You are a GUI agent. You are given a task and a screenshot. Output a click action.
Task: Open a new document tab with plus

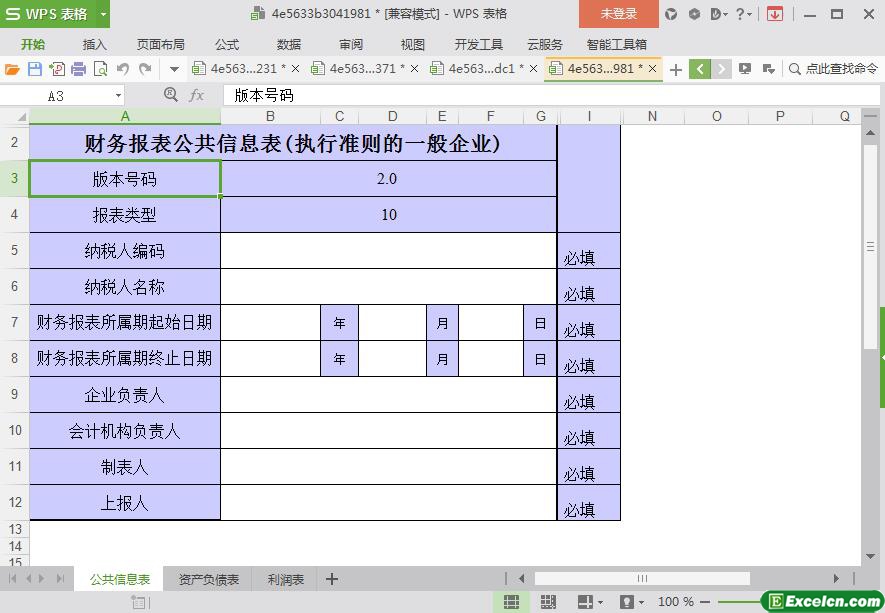tap(676, 69)
